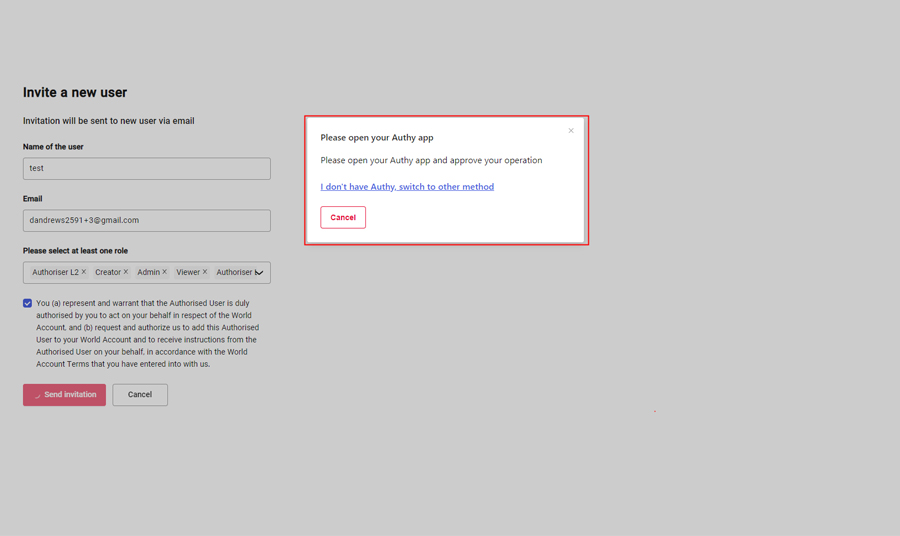
Task: Click the loading spinner on Send invitation
Action: (x=37, y=396)
